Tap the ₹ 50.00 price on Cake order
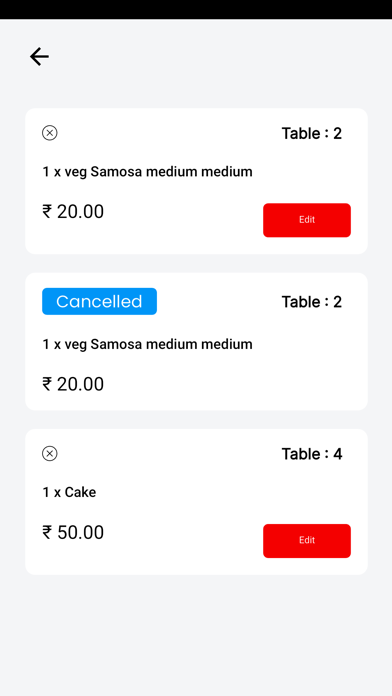The width and height of the screenshot is (392, 696). 73,532
